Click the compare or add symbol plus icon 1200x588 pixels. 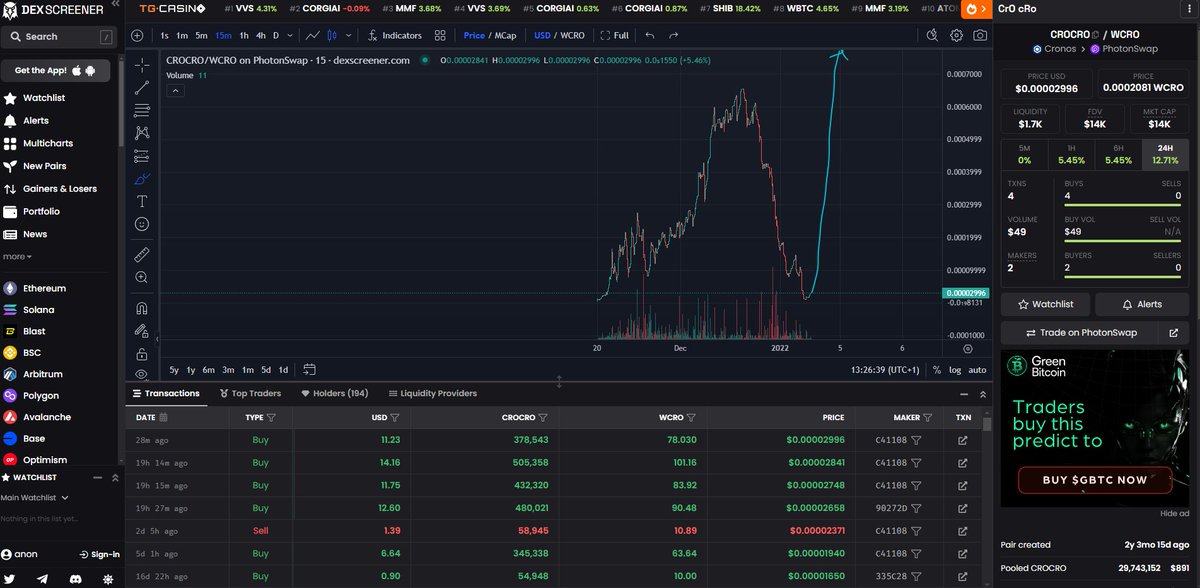pos(137,35)
